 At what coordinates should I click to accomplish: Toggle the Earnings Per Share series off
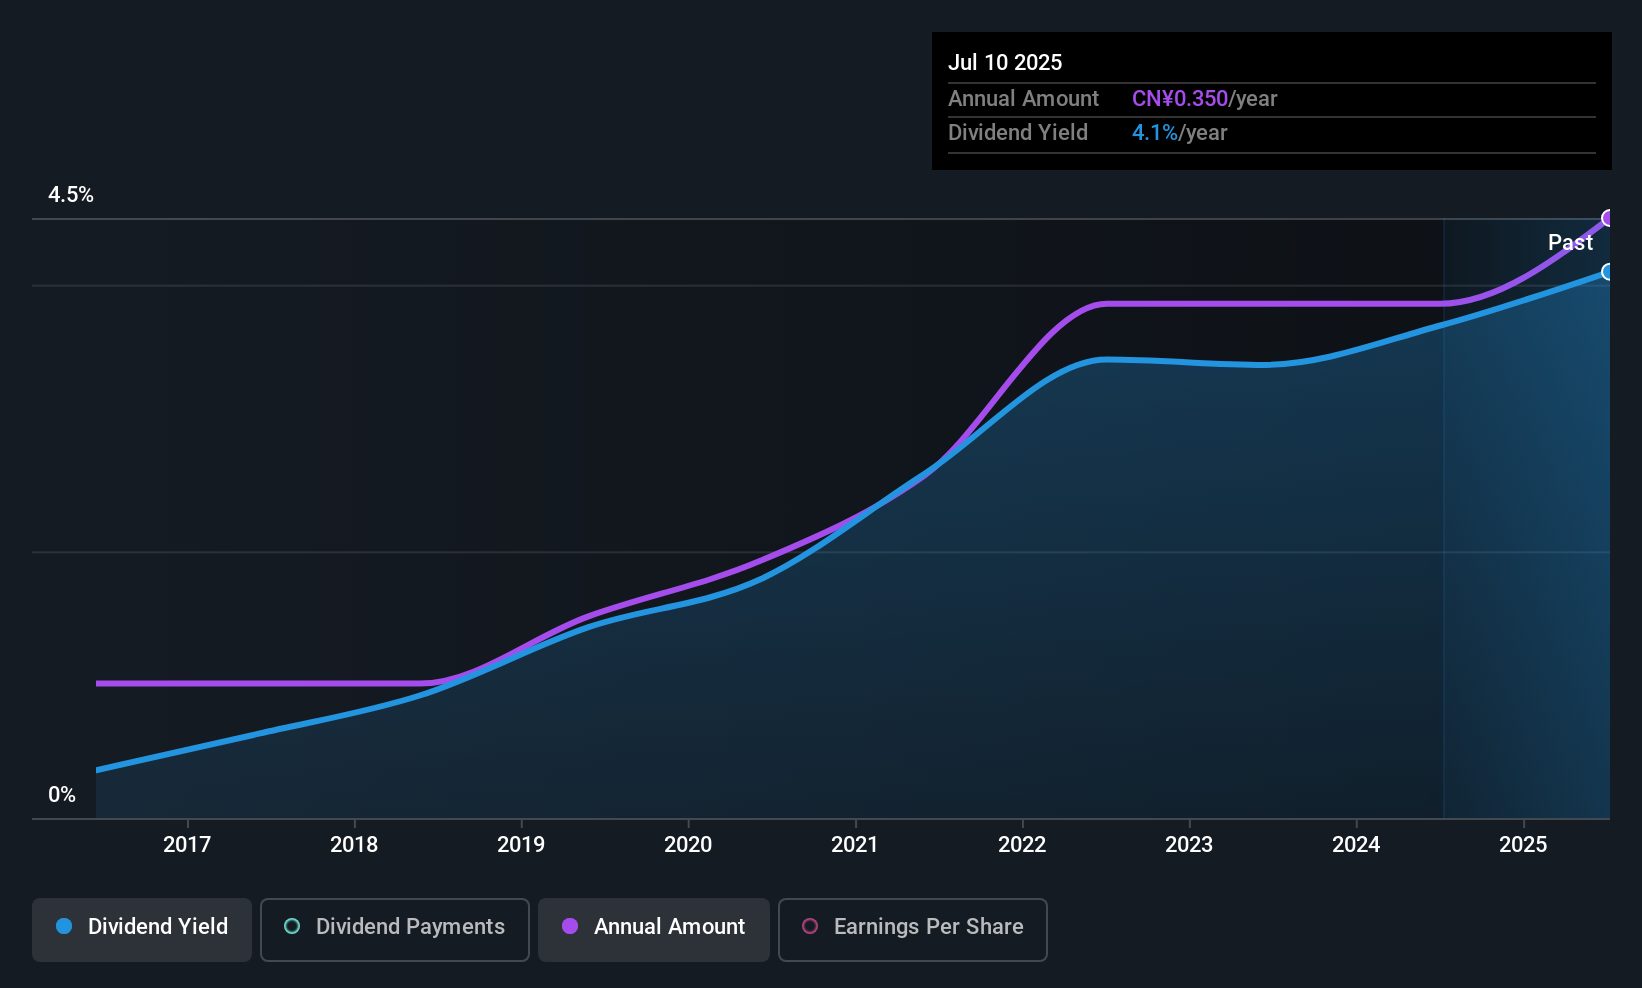911,928
